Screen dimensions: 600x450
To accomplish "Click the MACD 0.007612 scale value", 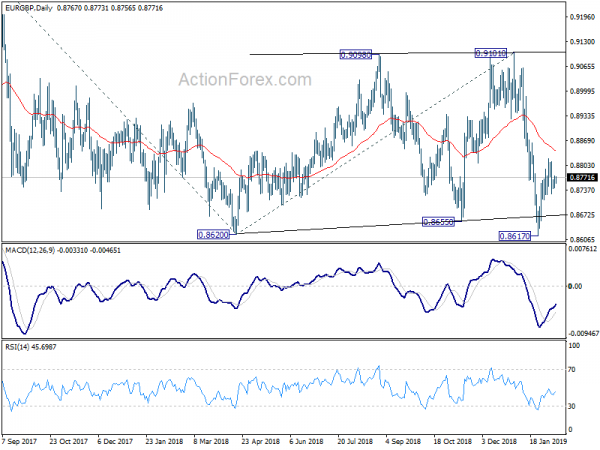I will click(583, 249).
